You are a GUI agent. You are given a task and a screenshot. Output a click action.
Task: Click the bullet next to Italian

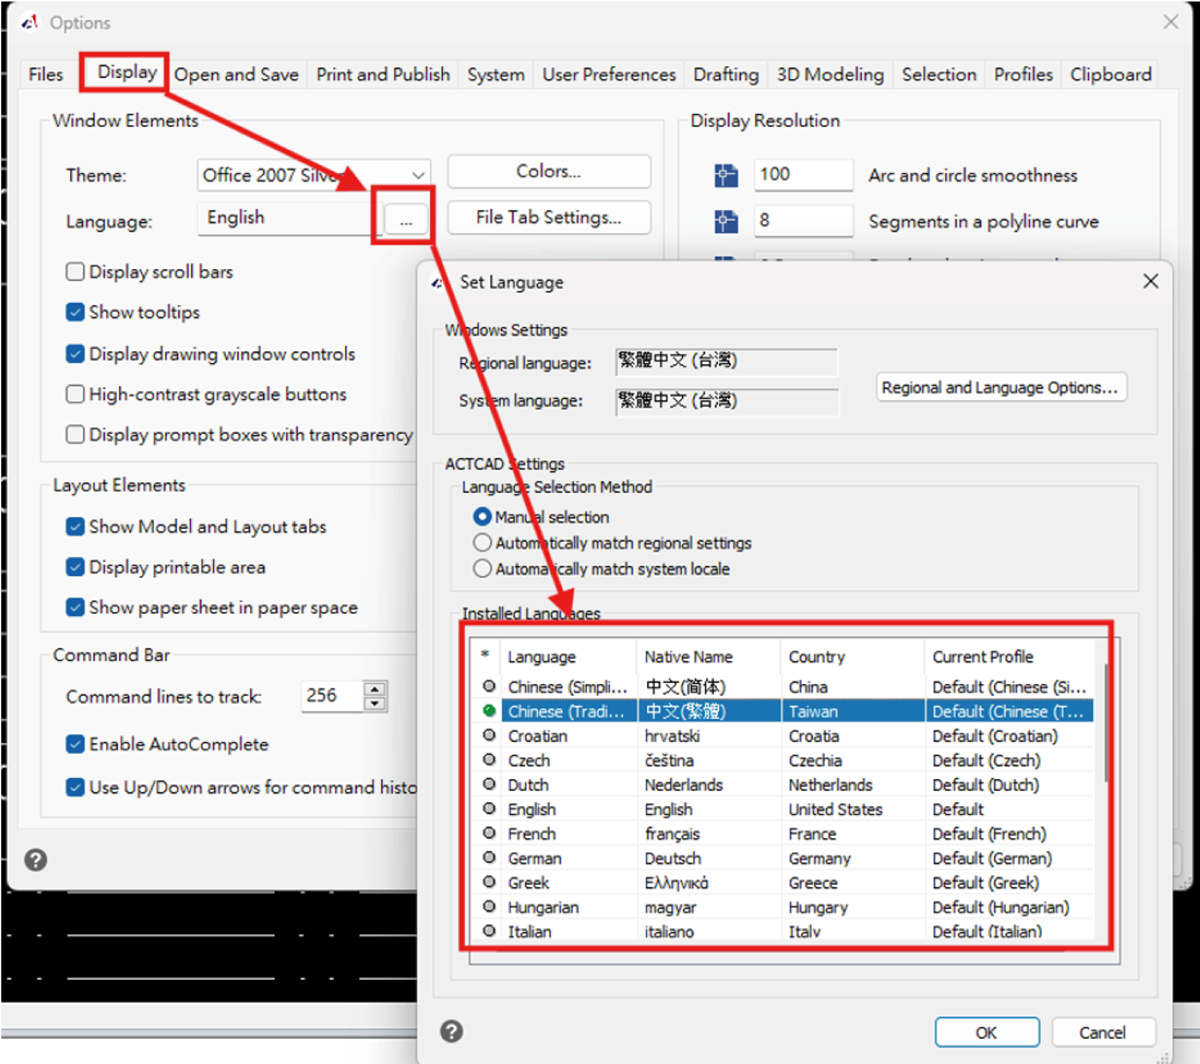coord(489,931)
